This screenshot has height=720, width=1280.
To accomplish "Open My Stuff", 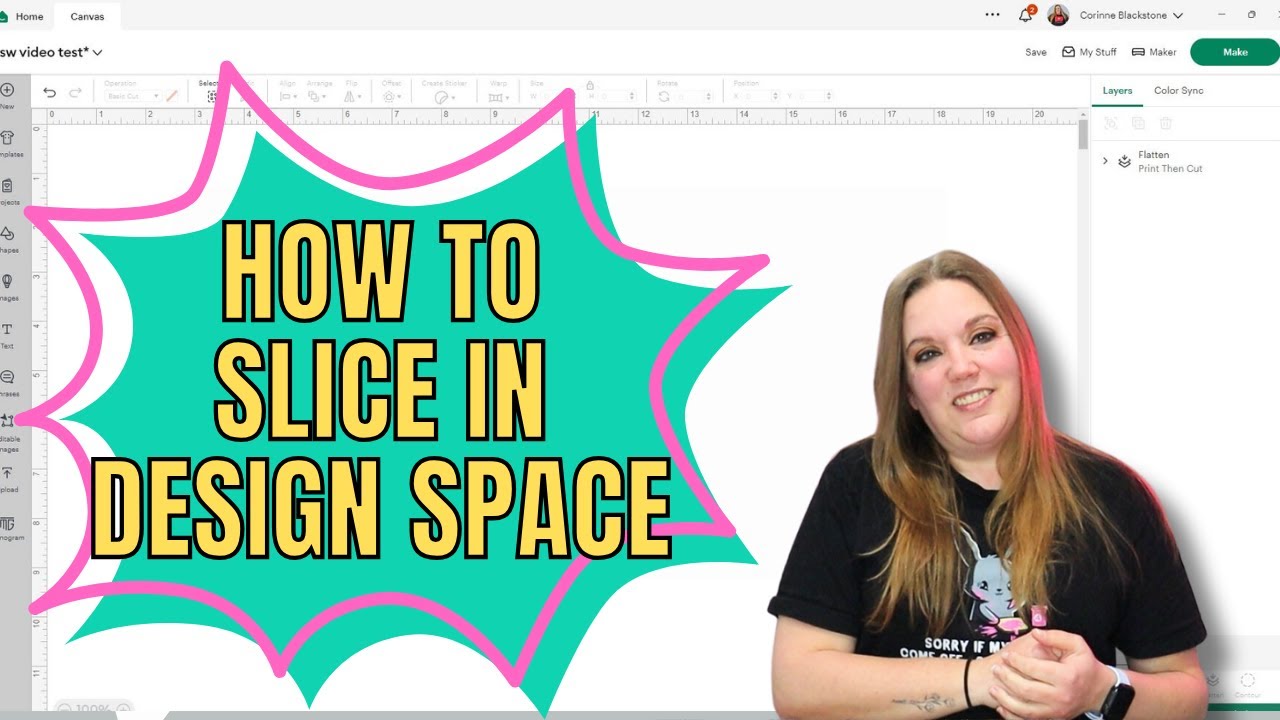I will click(x=1089, y=52).
